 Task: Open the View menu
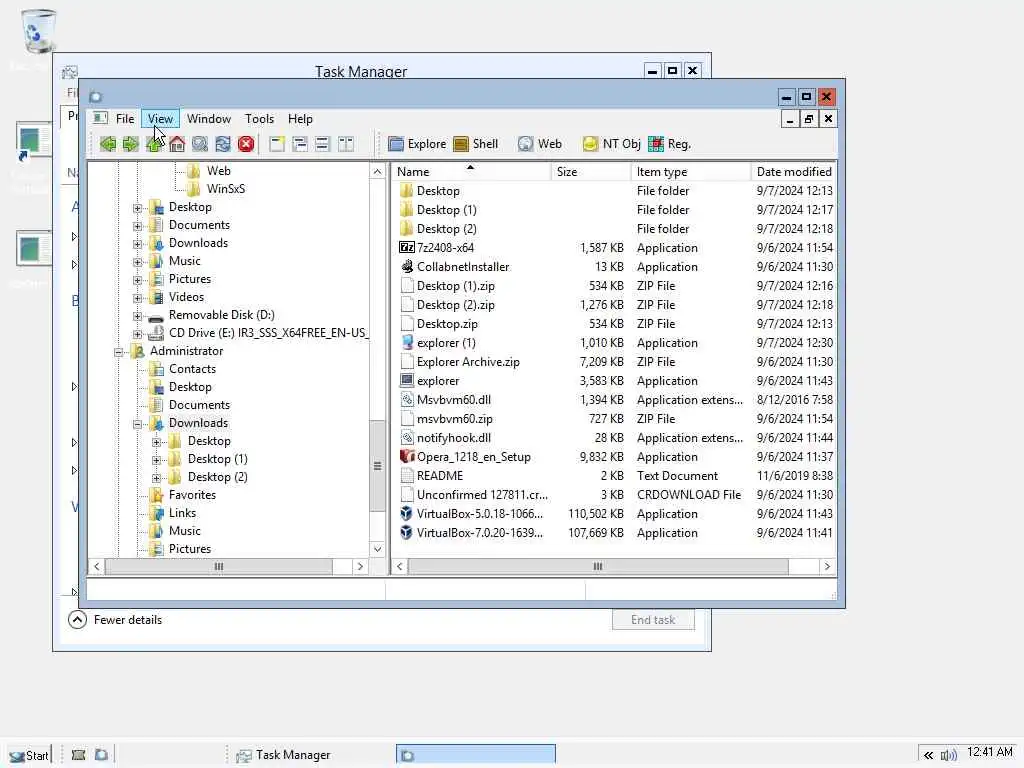pos(160,119)
